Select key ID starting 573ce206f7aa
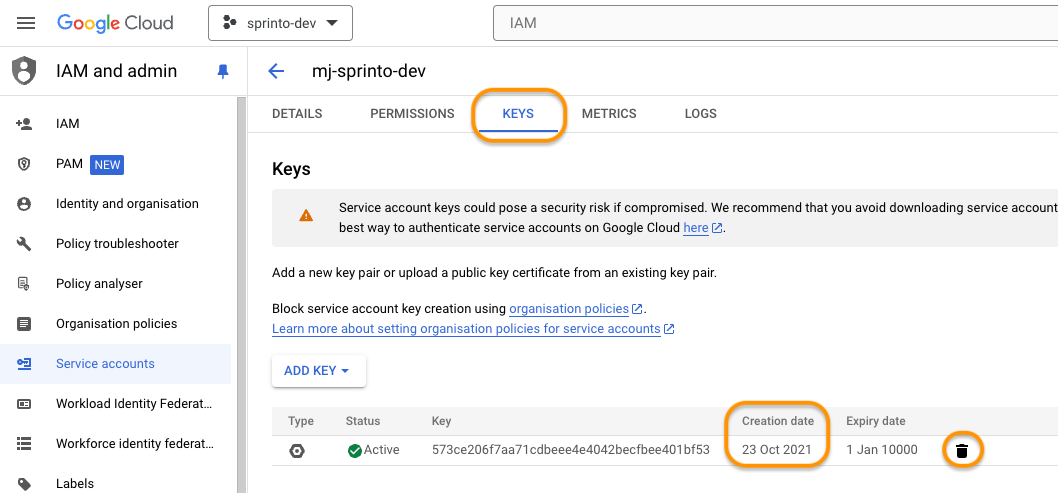This screenshot has height=493, width=1058. pyautogui.click(x=571, y=450)
